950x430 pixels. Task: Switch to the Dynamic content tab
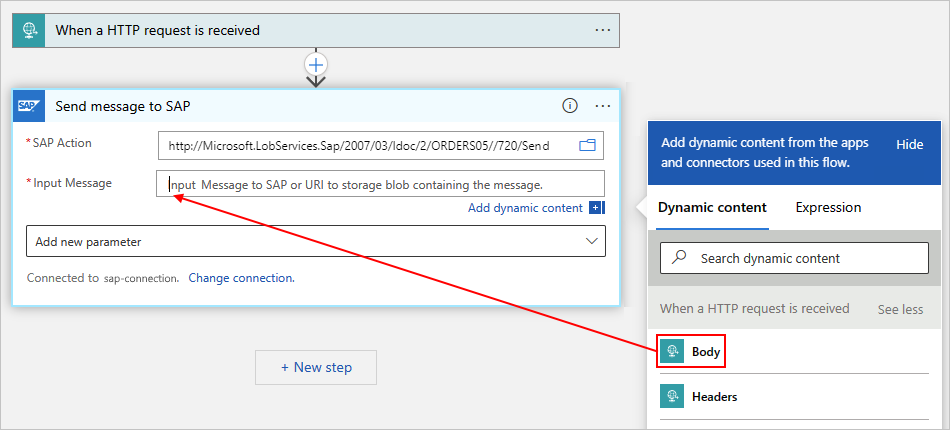coord(712,208)
